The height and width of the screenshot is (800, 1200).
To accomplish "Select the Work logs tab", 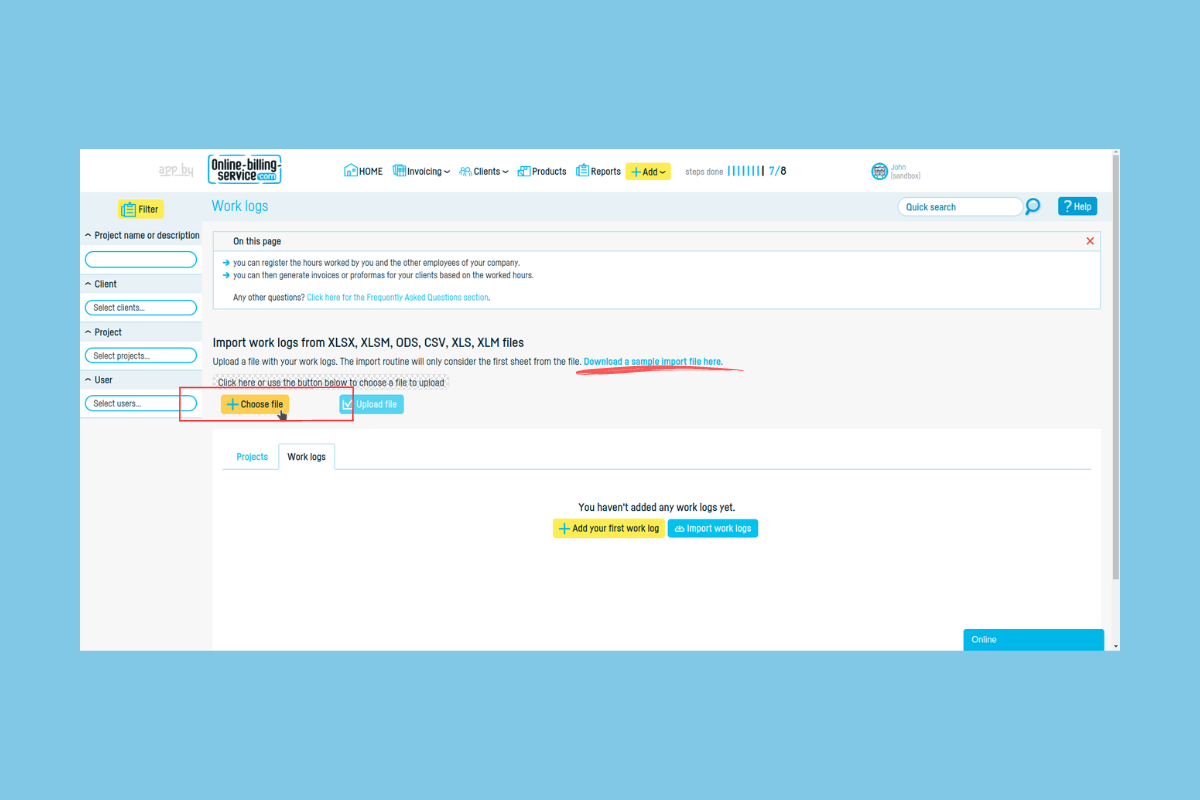I will (x=306, y=457).
